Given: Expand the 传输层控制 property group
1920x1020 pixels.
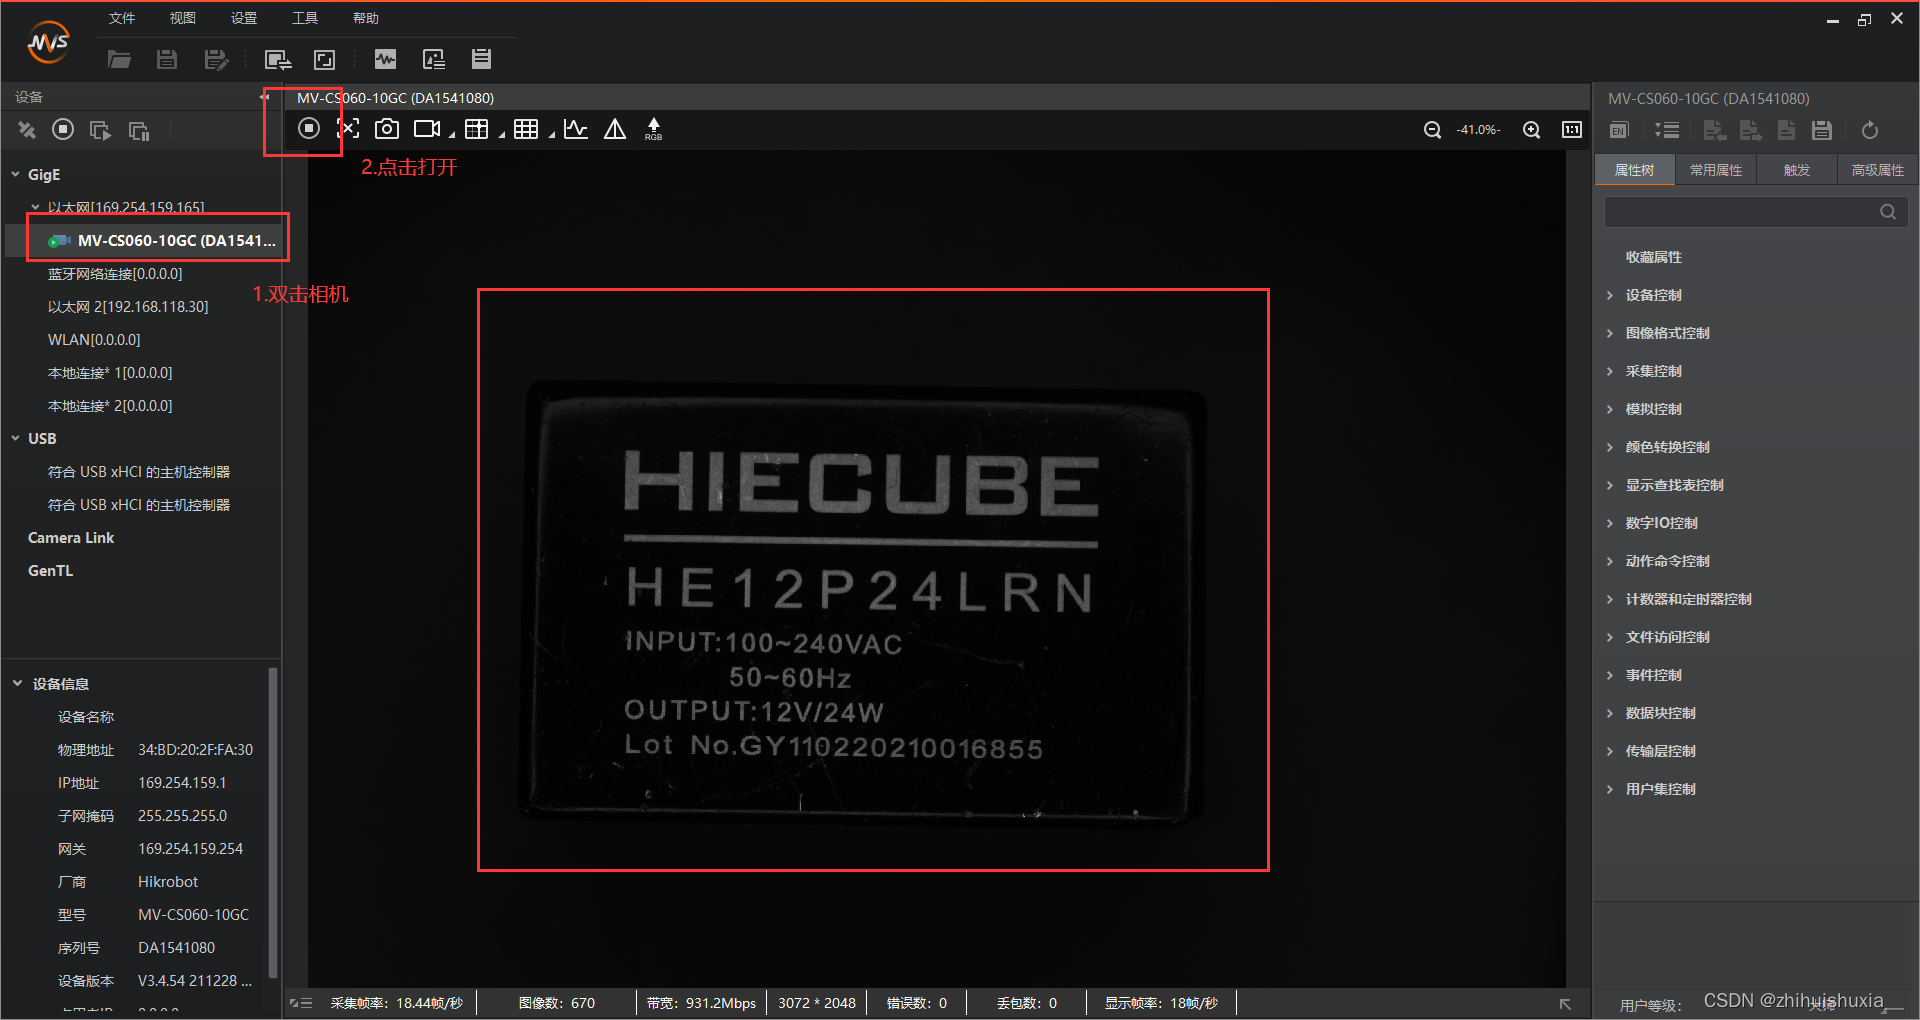Looking at the screenshot, I should (x=1610, y=751).
